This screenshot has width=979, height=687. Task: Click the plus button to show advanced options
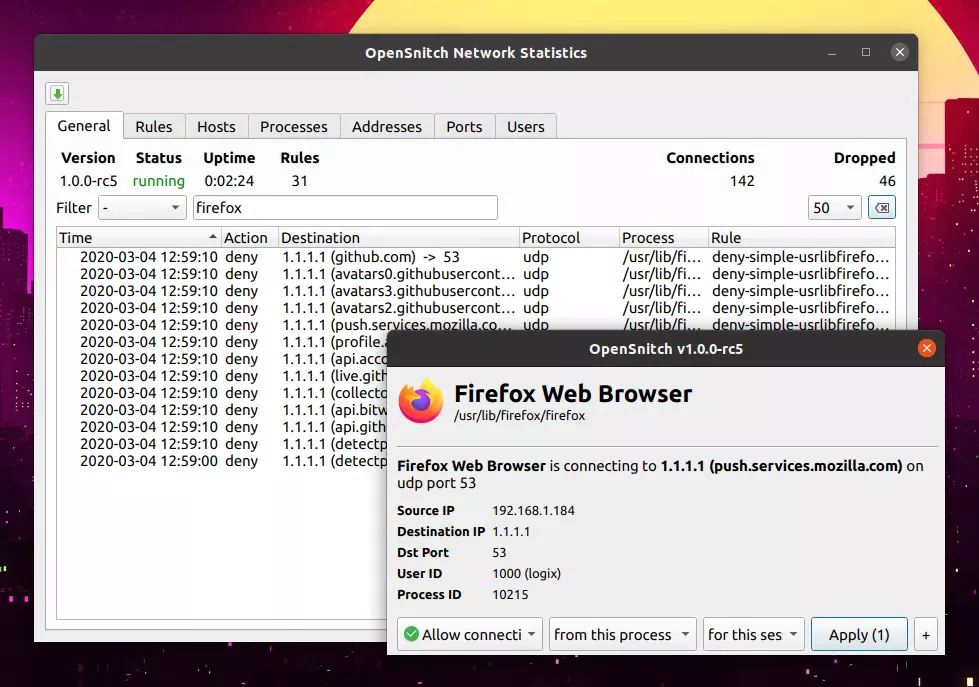pyautogui.click(x=926, y=635)
